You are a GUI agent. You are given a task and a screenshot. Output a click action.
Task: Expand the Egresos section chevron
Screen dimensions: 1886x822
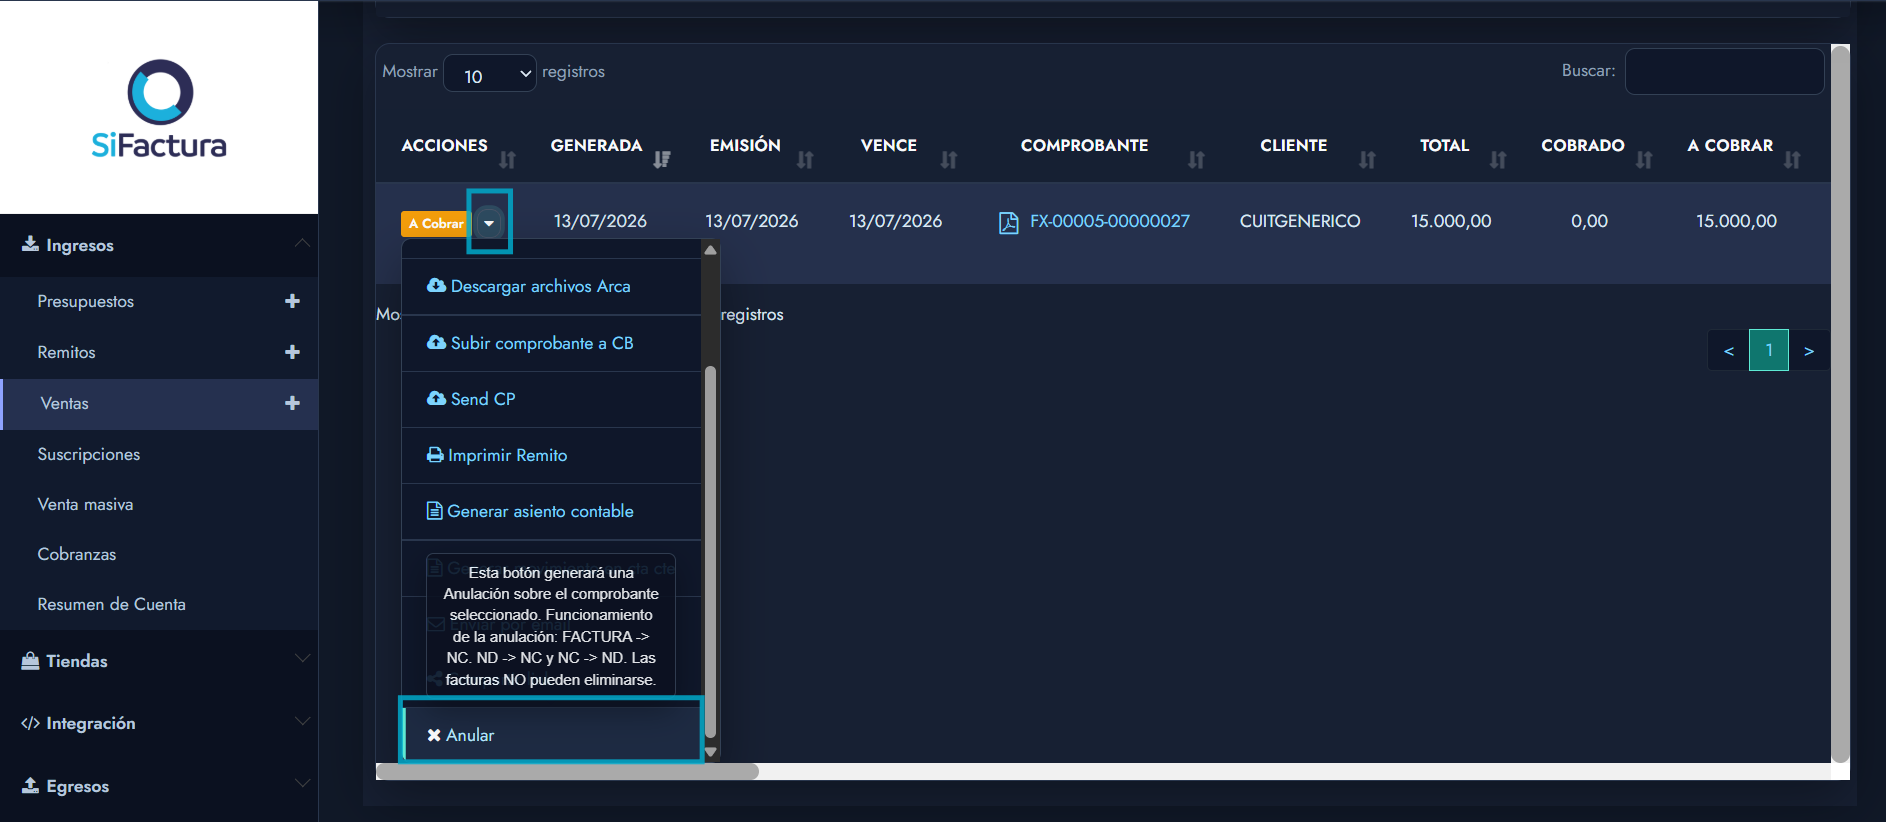point(302,783)
